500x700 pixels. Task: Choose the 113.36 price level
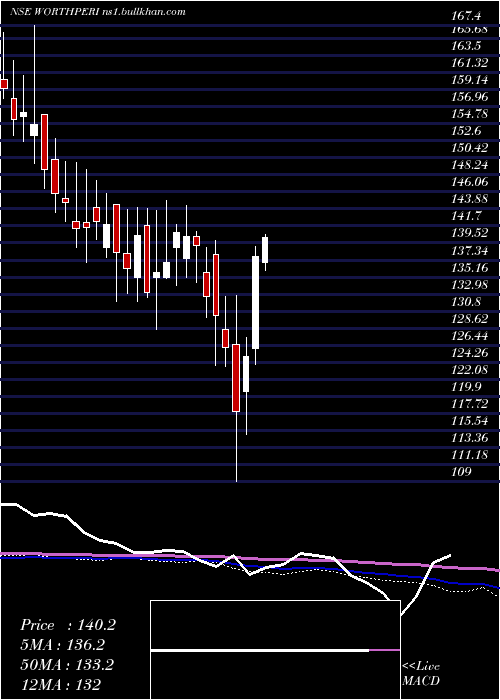(470, 438)
